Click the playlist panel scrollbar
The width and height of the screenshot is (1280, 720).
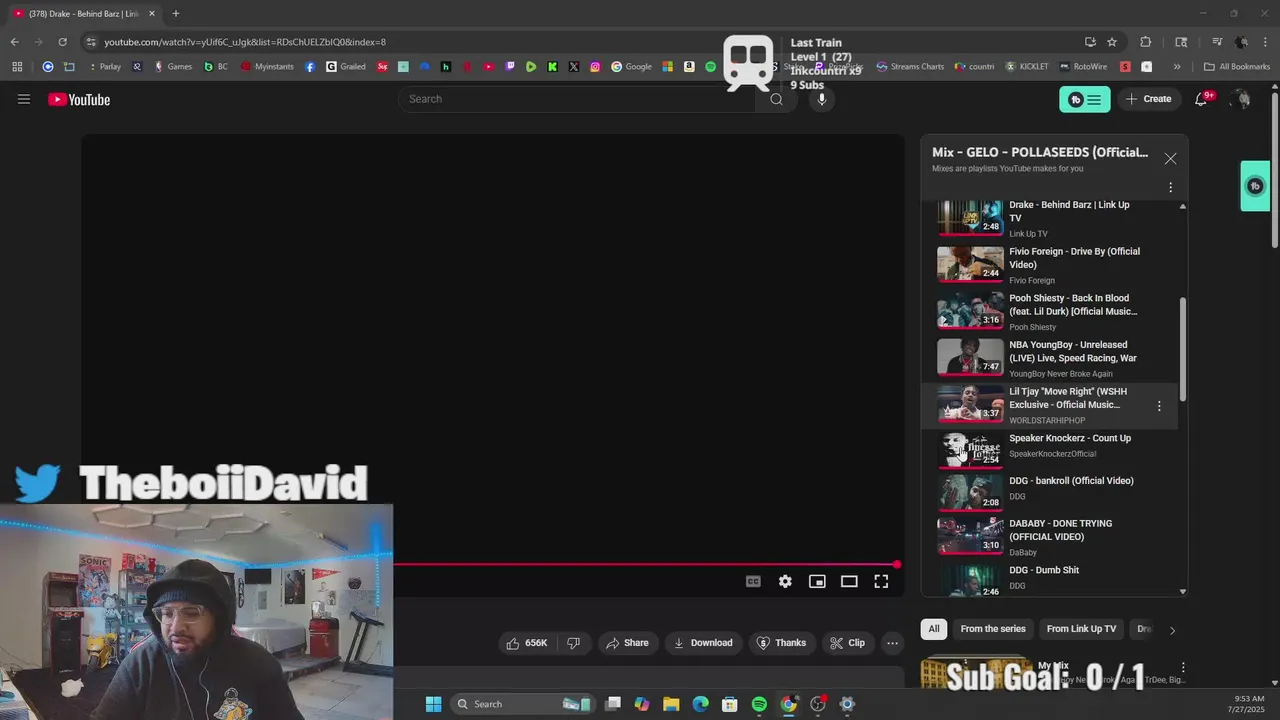[1183, 350]
